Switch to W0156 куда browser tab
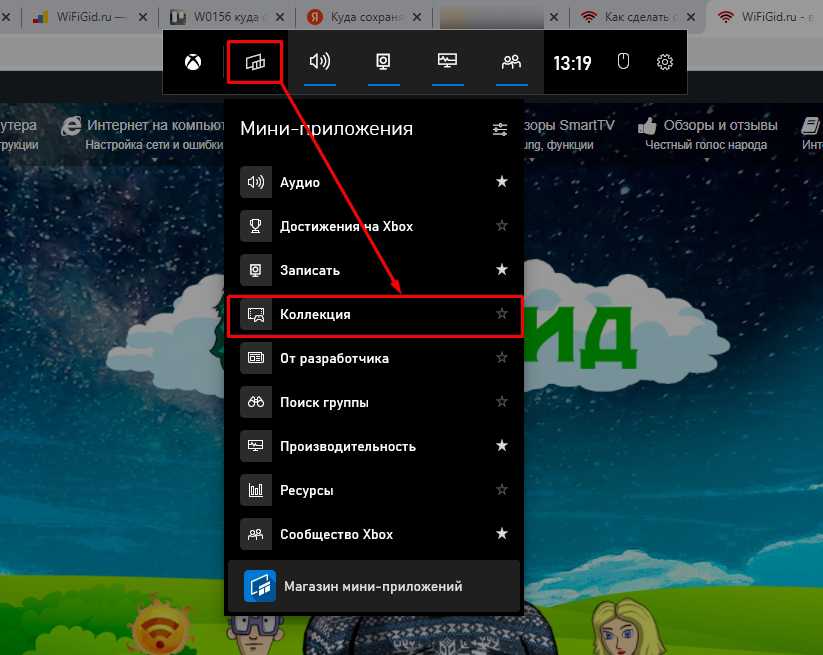The image size is (823, 655). 226,17
